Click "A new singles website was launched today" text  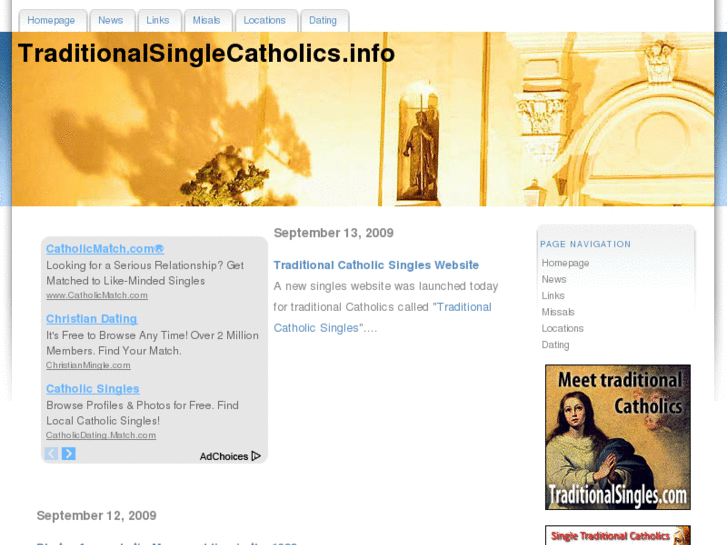click(x=386, y=286)
